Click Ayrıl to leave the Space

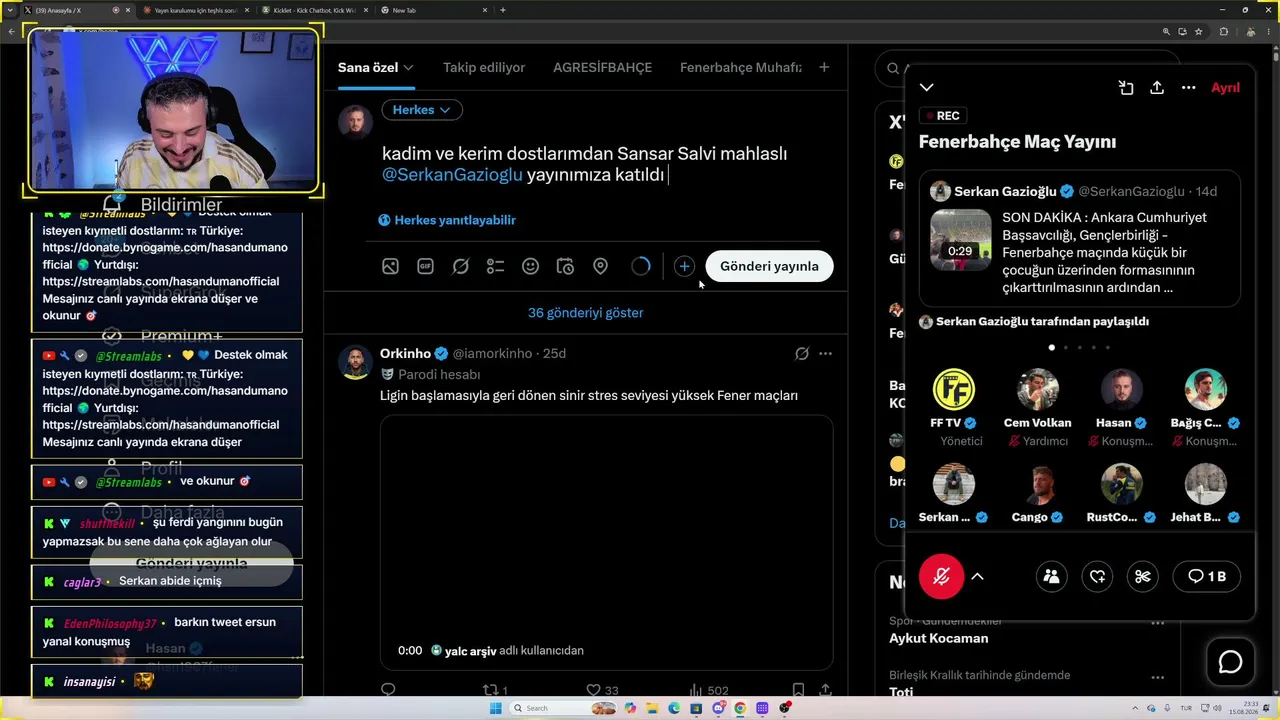click(x=1225, y=88)
